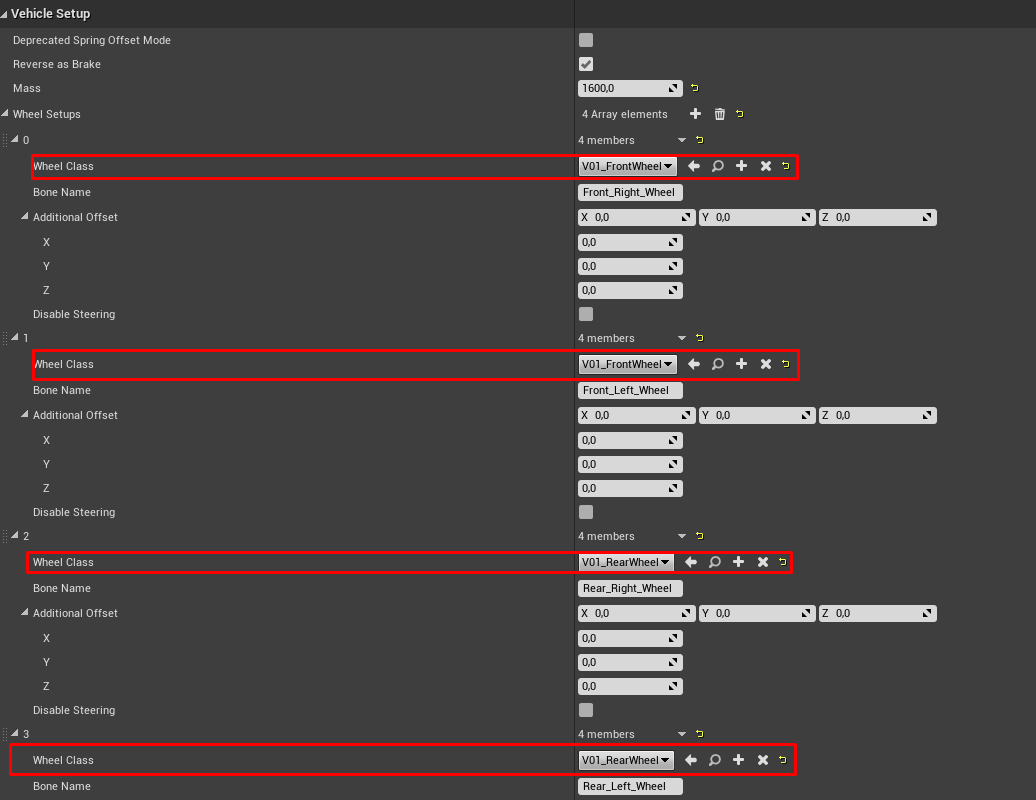
Task: Toggle Deprecated Spring Offset Mode checkbox
Action: pos(586,40)
